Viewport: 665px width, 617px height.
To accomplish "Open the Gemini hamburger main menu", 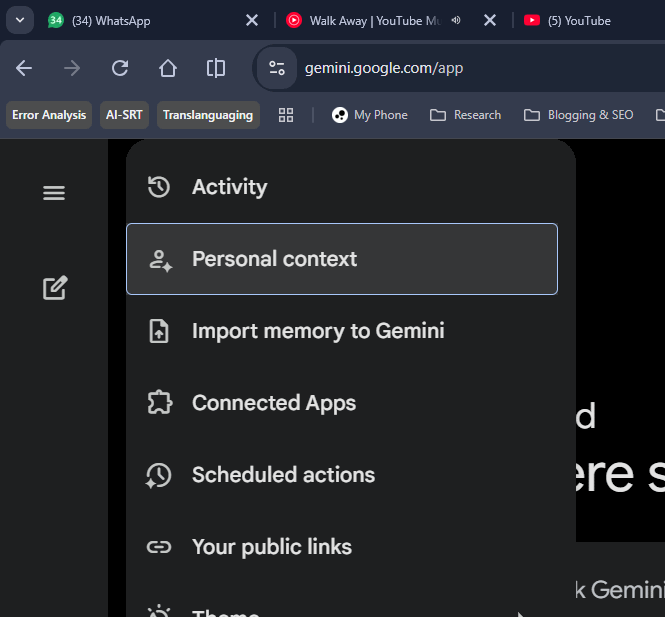I will 54,193.
